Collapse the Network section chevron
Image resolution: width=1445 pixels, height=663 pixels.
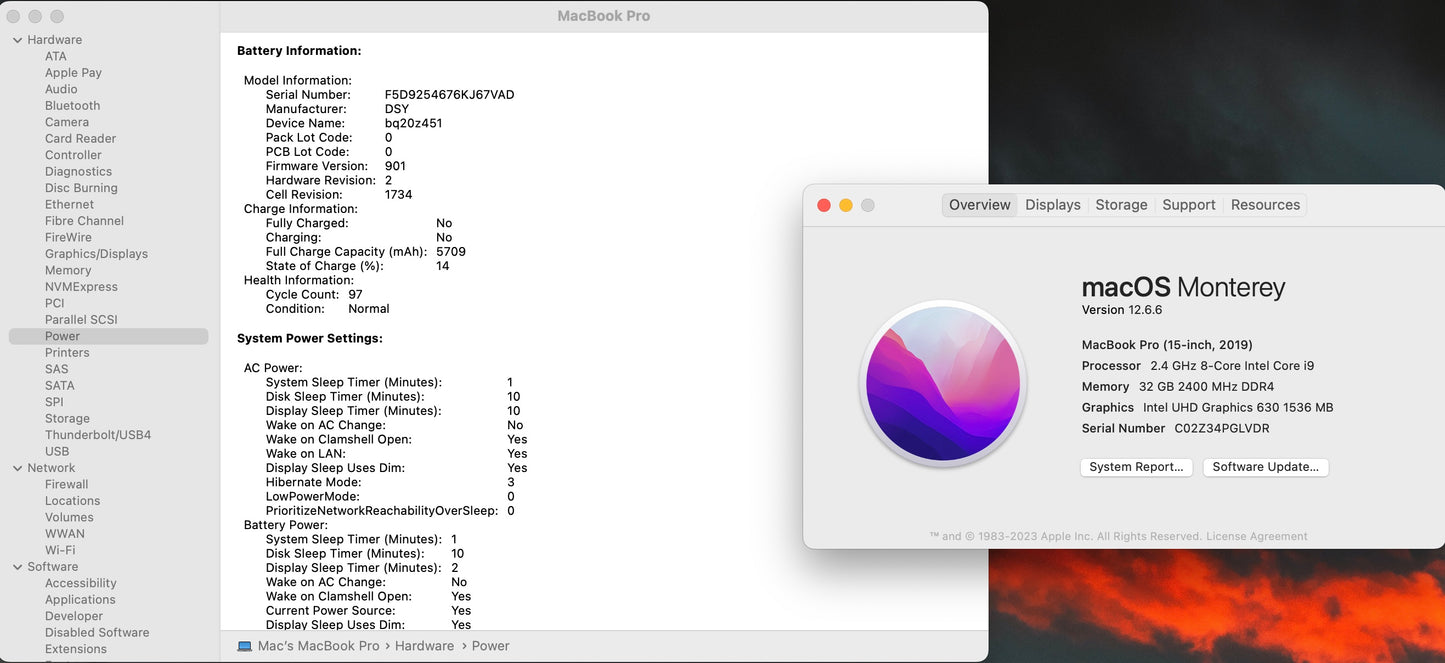17,468
